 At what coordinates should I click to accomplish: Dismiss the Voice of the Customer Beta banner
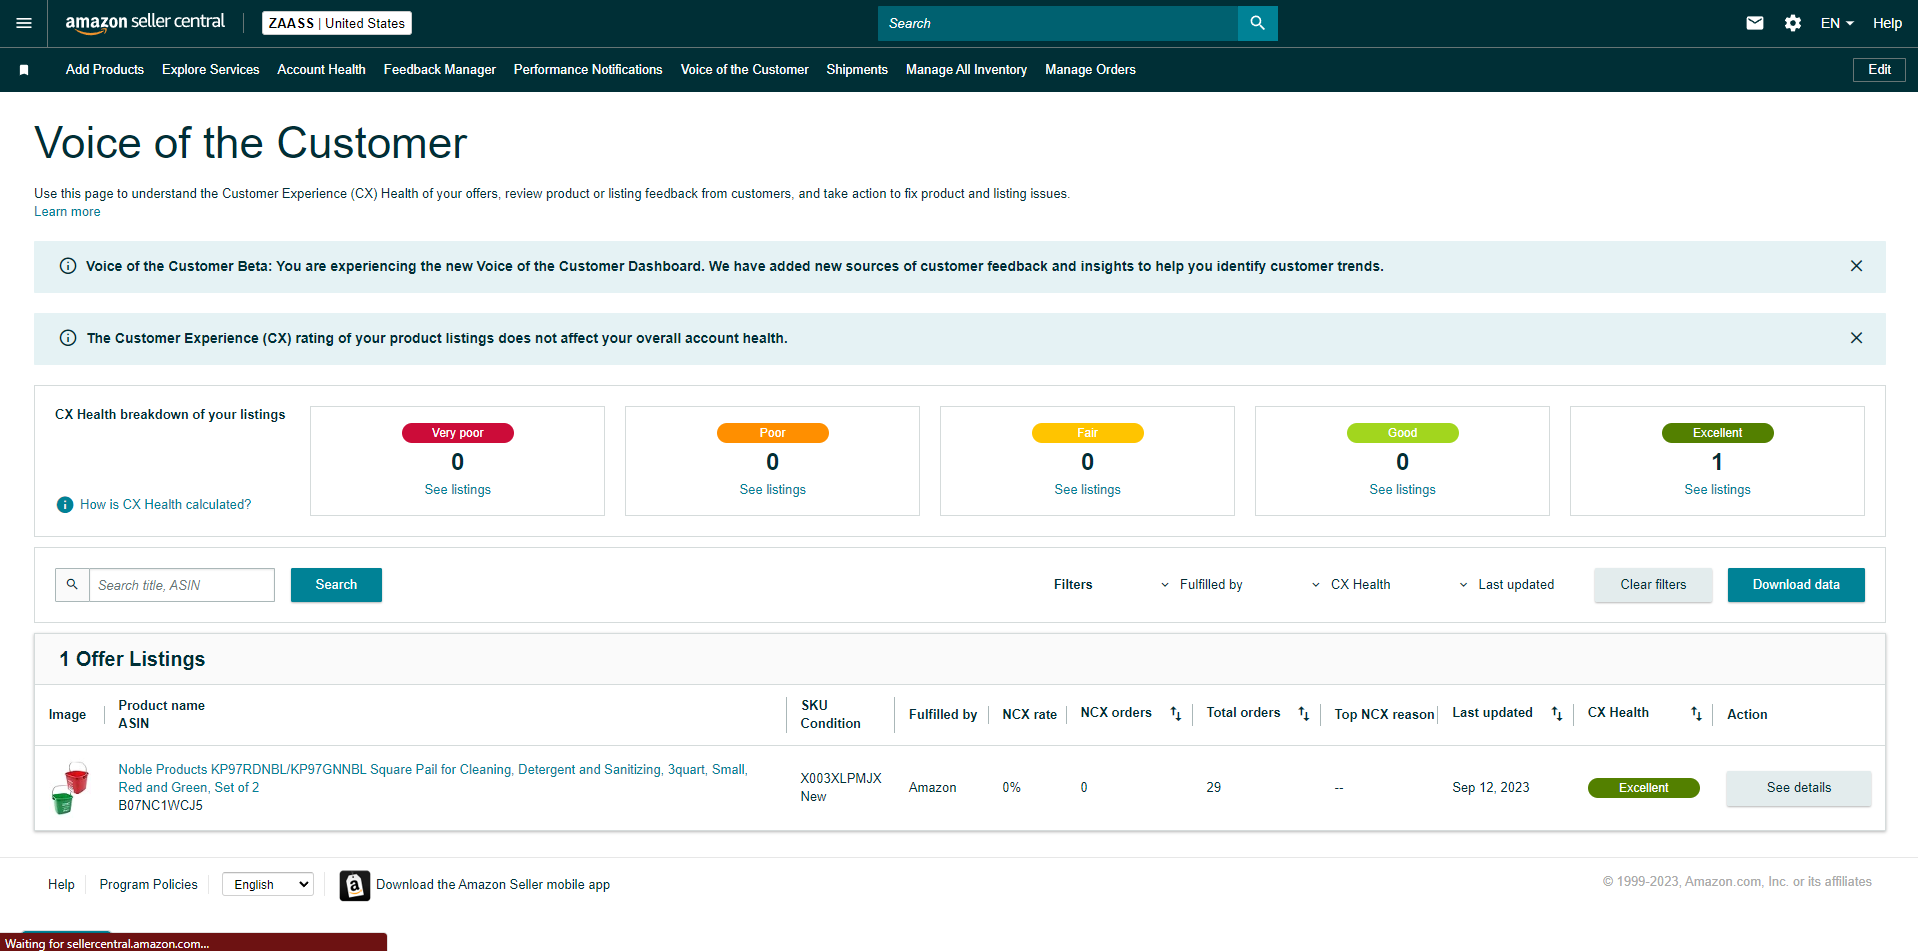(1856, 266)
